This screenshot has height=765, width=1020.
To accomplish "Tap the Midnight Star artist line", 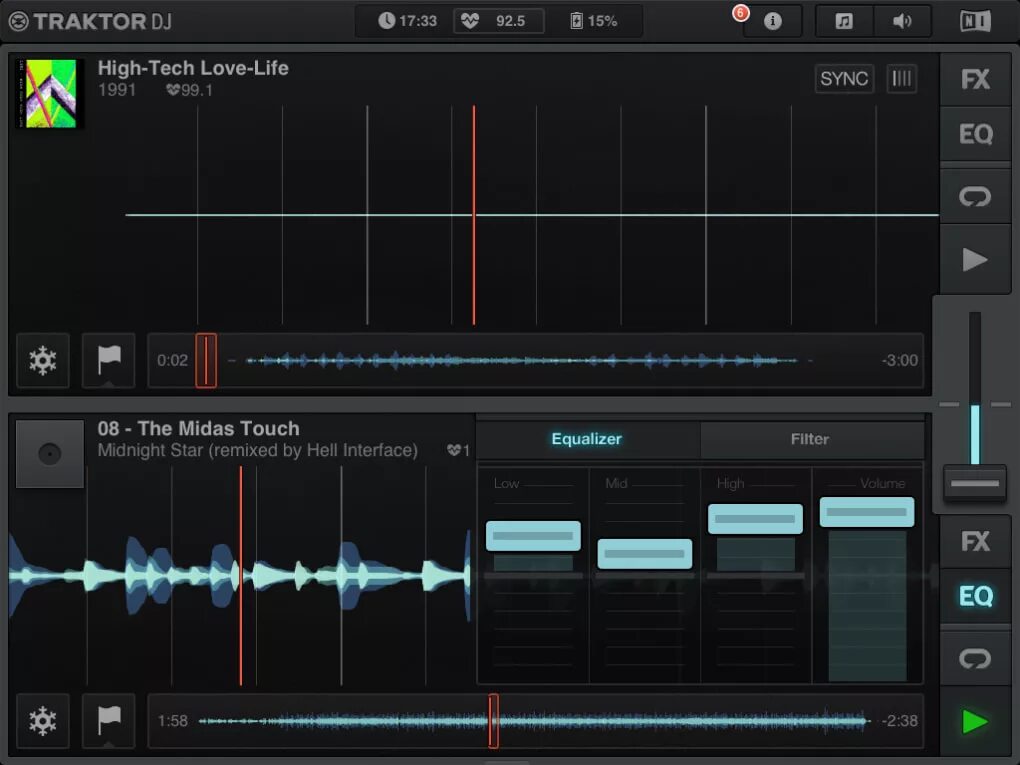I will pos(258,450).
